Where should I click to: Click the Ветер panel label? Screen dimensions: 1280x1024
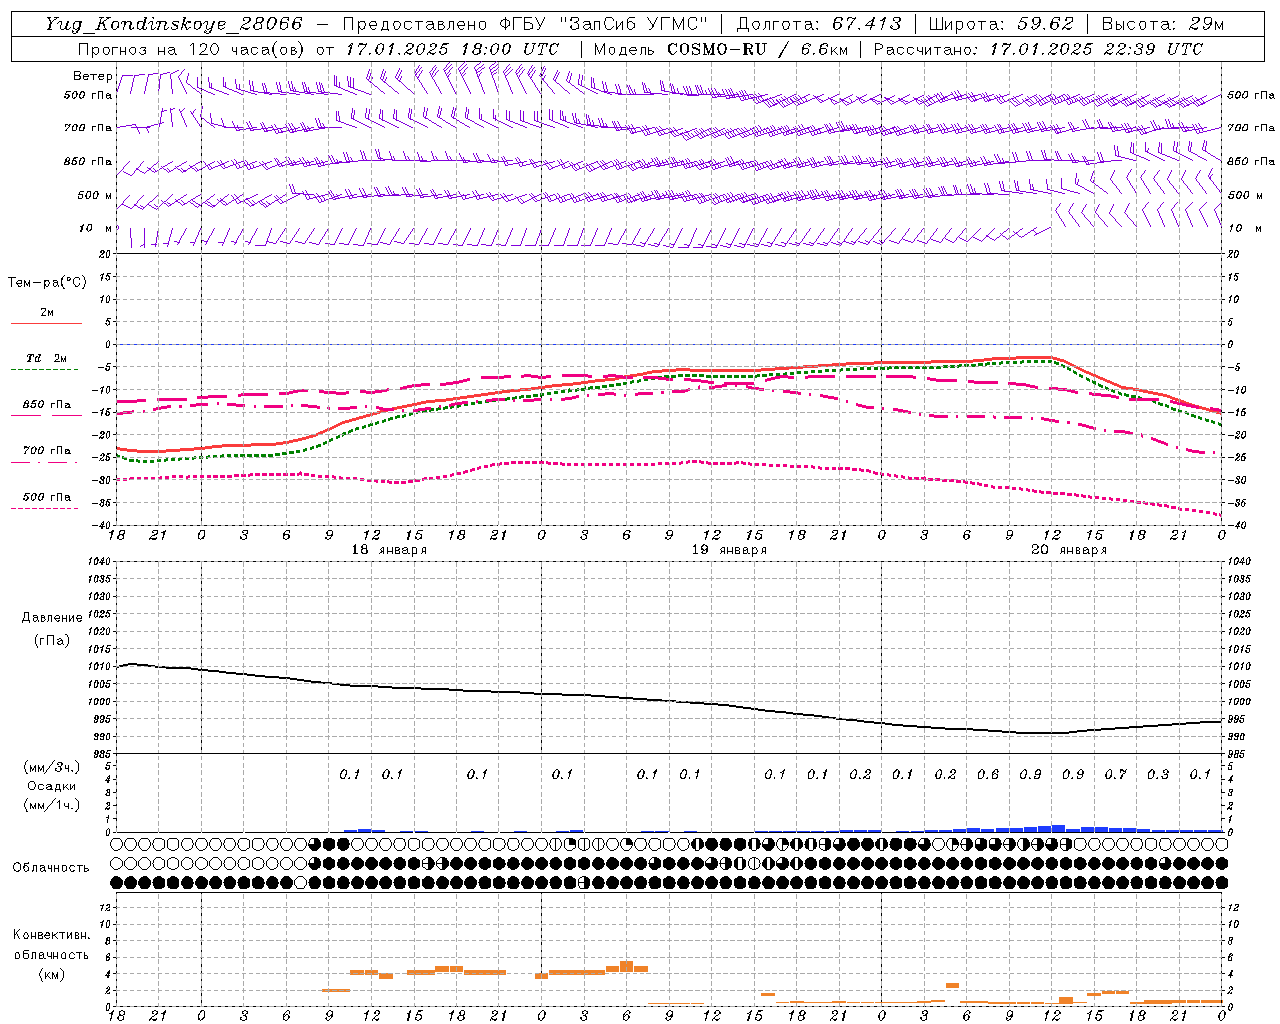click(92, 76)
